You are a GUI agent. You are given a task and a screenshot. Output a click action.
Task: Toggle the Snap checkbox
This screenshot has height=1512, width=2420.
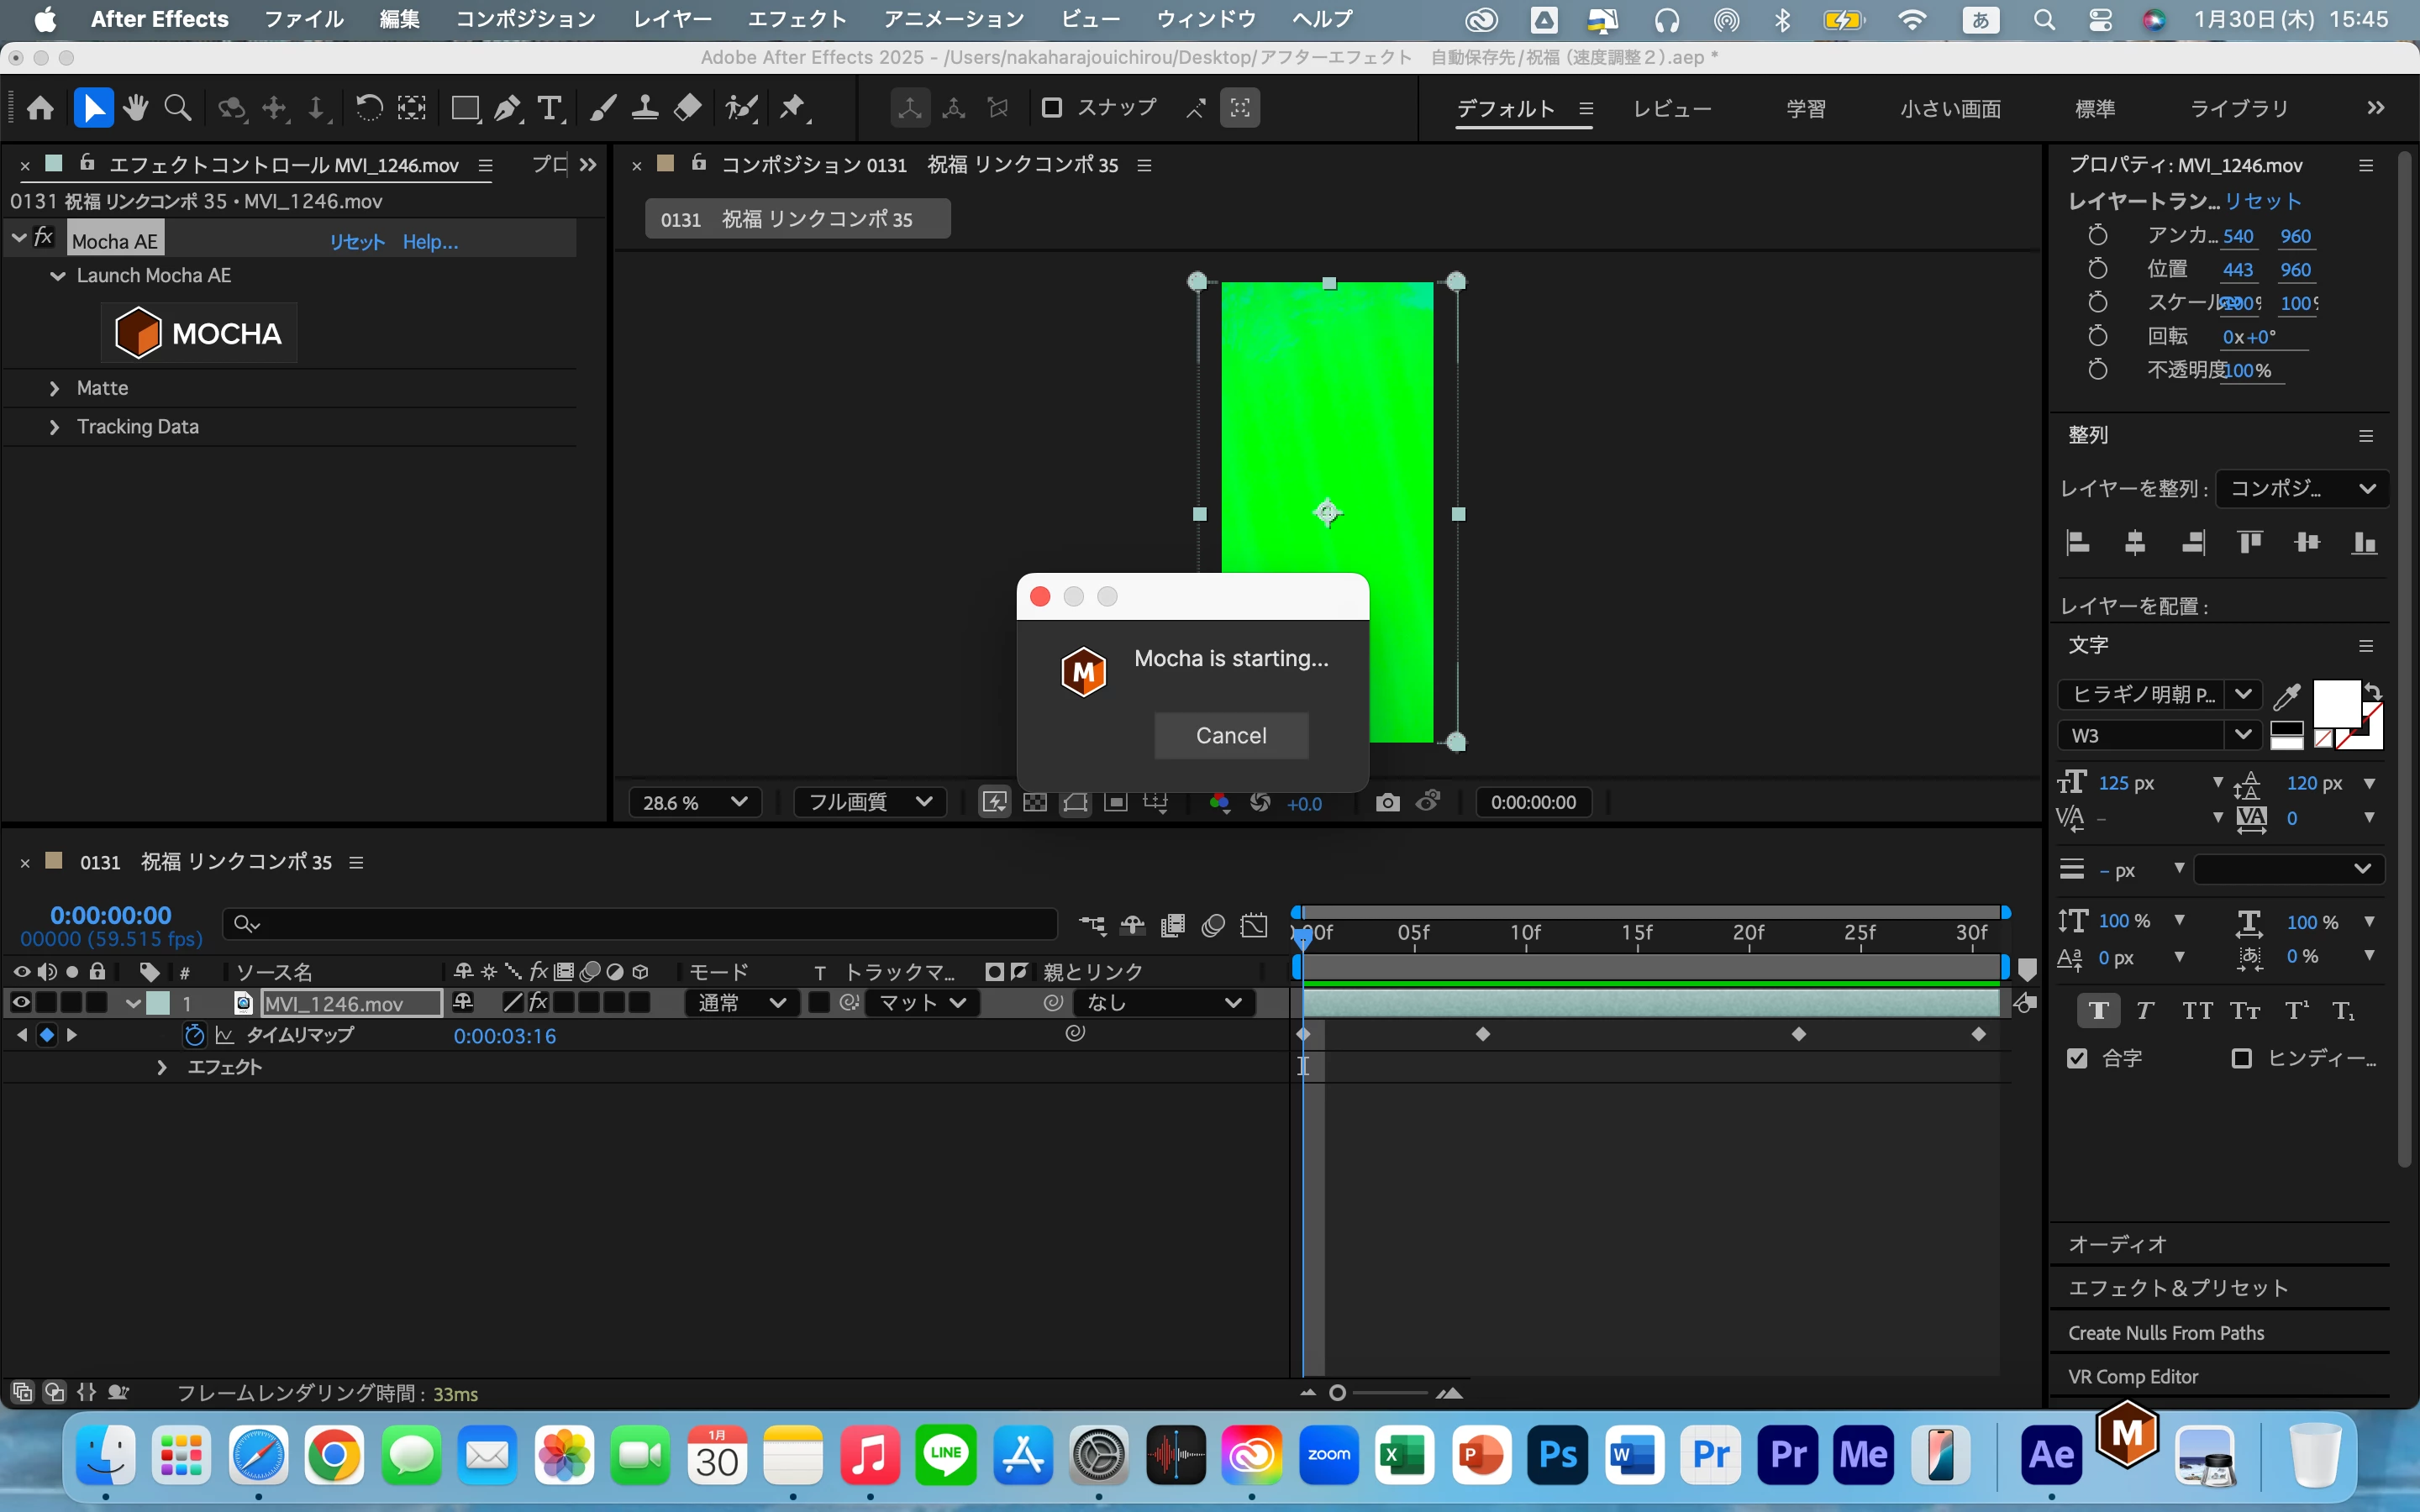click(x=1051, y=107)
